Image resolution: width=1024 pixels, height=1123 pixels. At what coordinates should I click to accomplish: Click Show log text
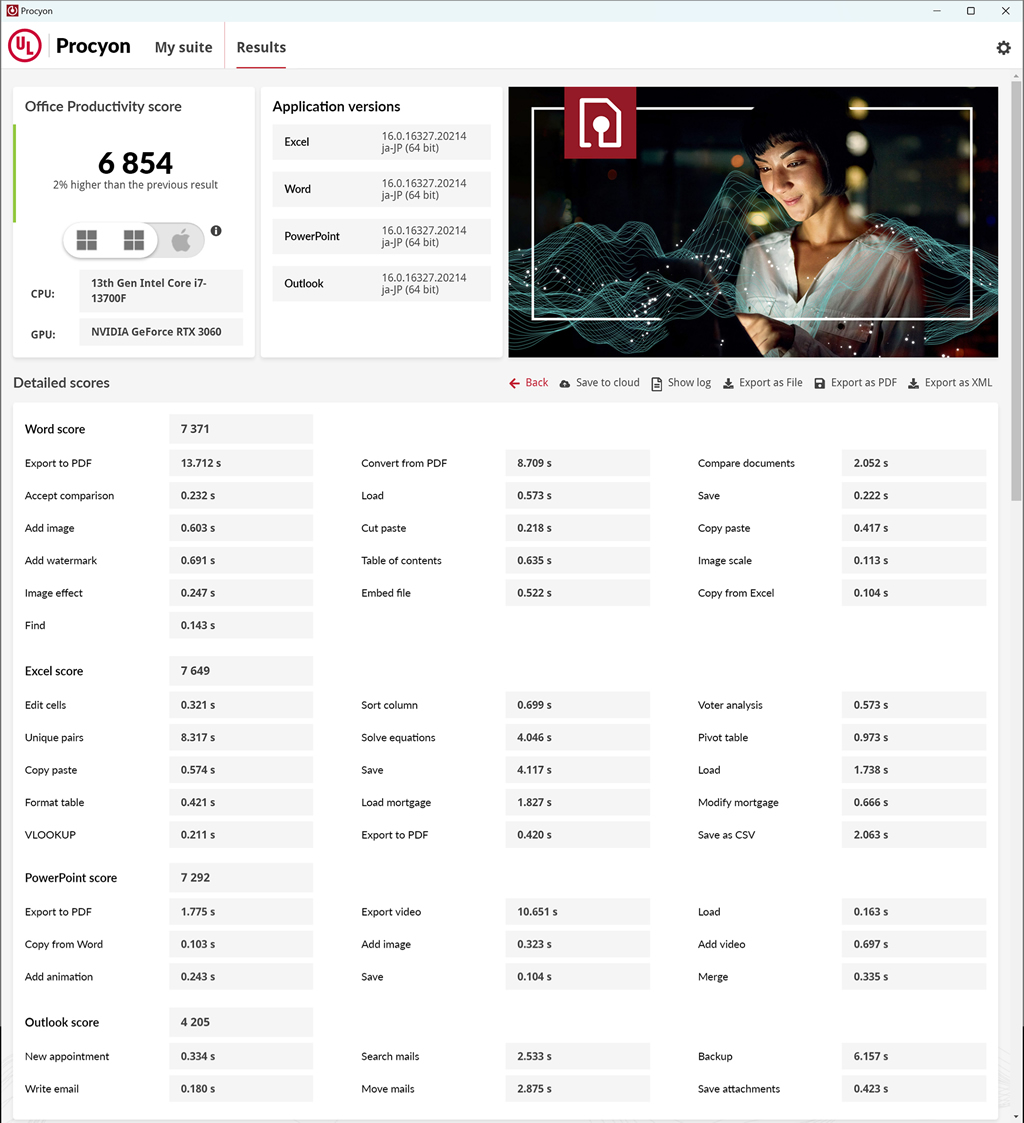point(690,382)
